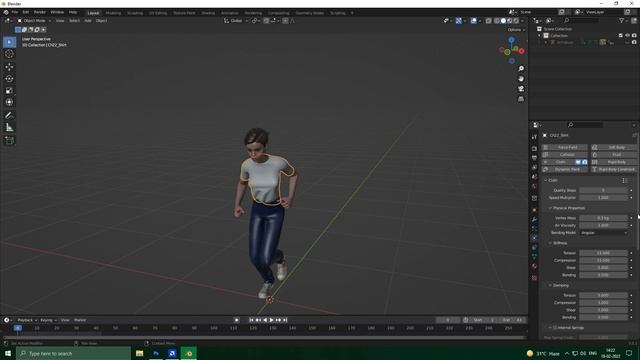
Task: Toggle Collection exclude checkbox in outliner
Action: coord(621,36)
